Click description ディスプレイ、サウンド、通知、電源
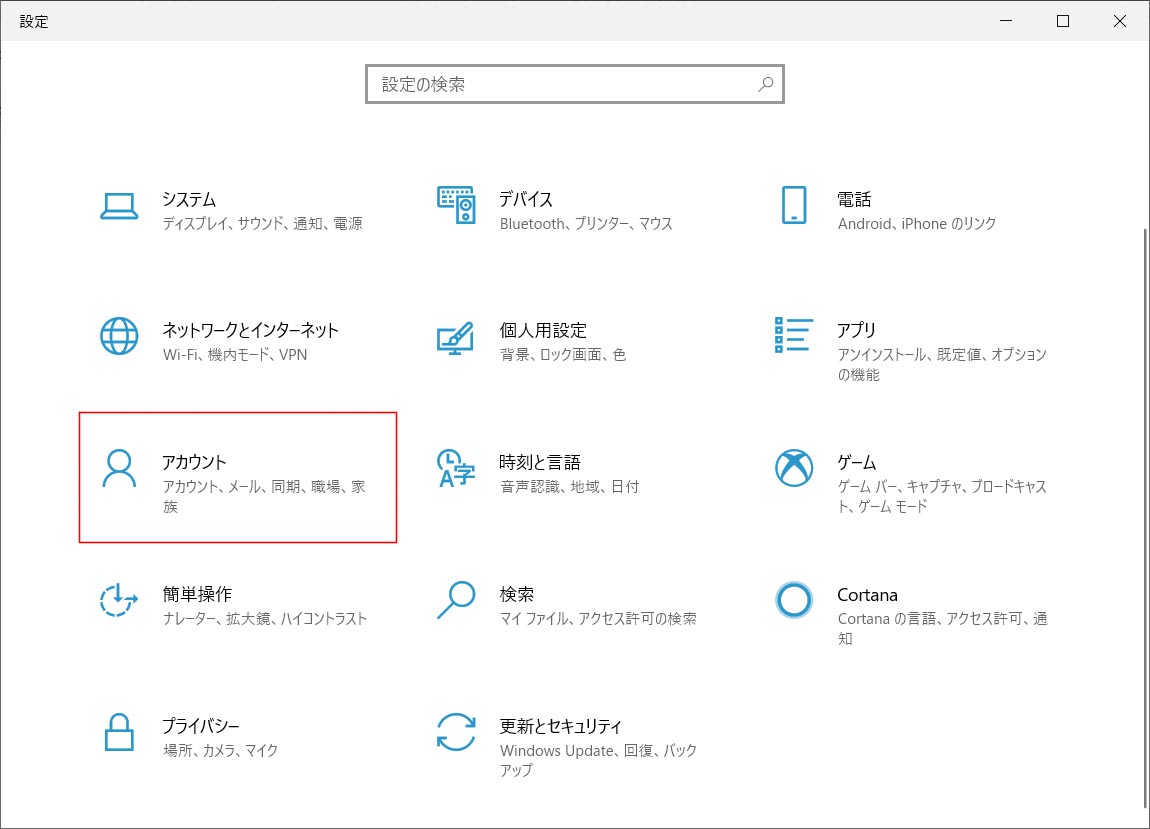Image resolution: width=1150 pixels, height=829 pixels. [x=263, y=224]
